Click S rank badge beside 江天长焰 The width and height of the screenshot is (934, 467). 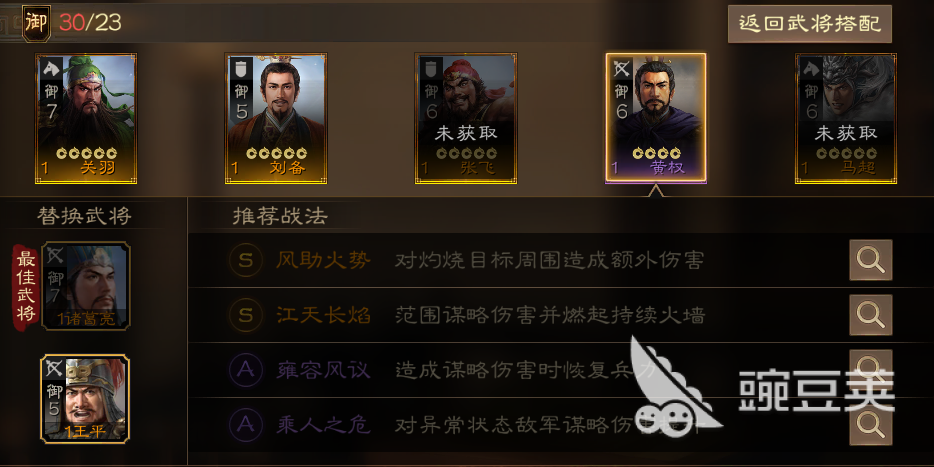click(x=245, y=315)
